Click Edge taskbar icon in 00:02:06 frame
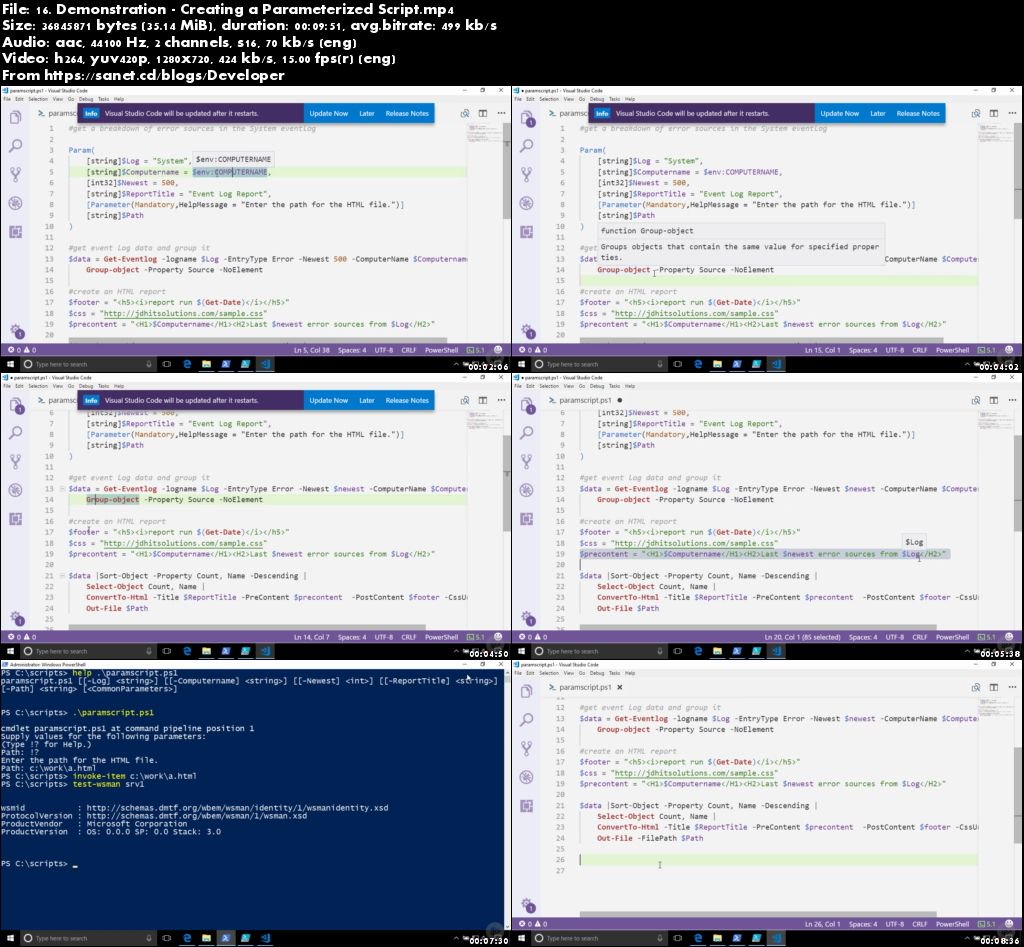 [187, 364]
